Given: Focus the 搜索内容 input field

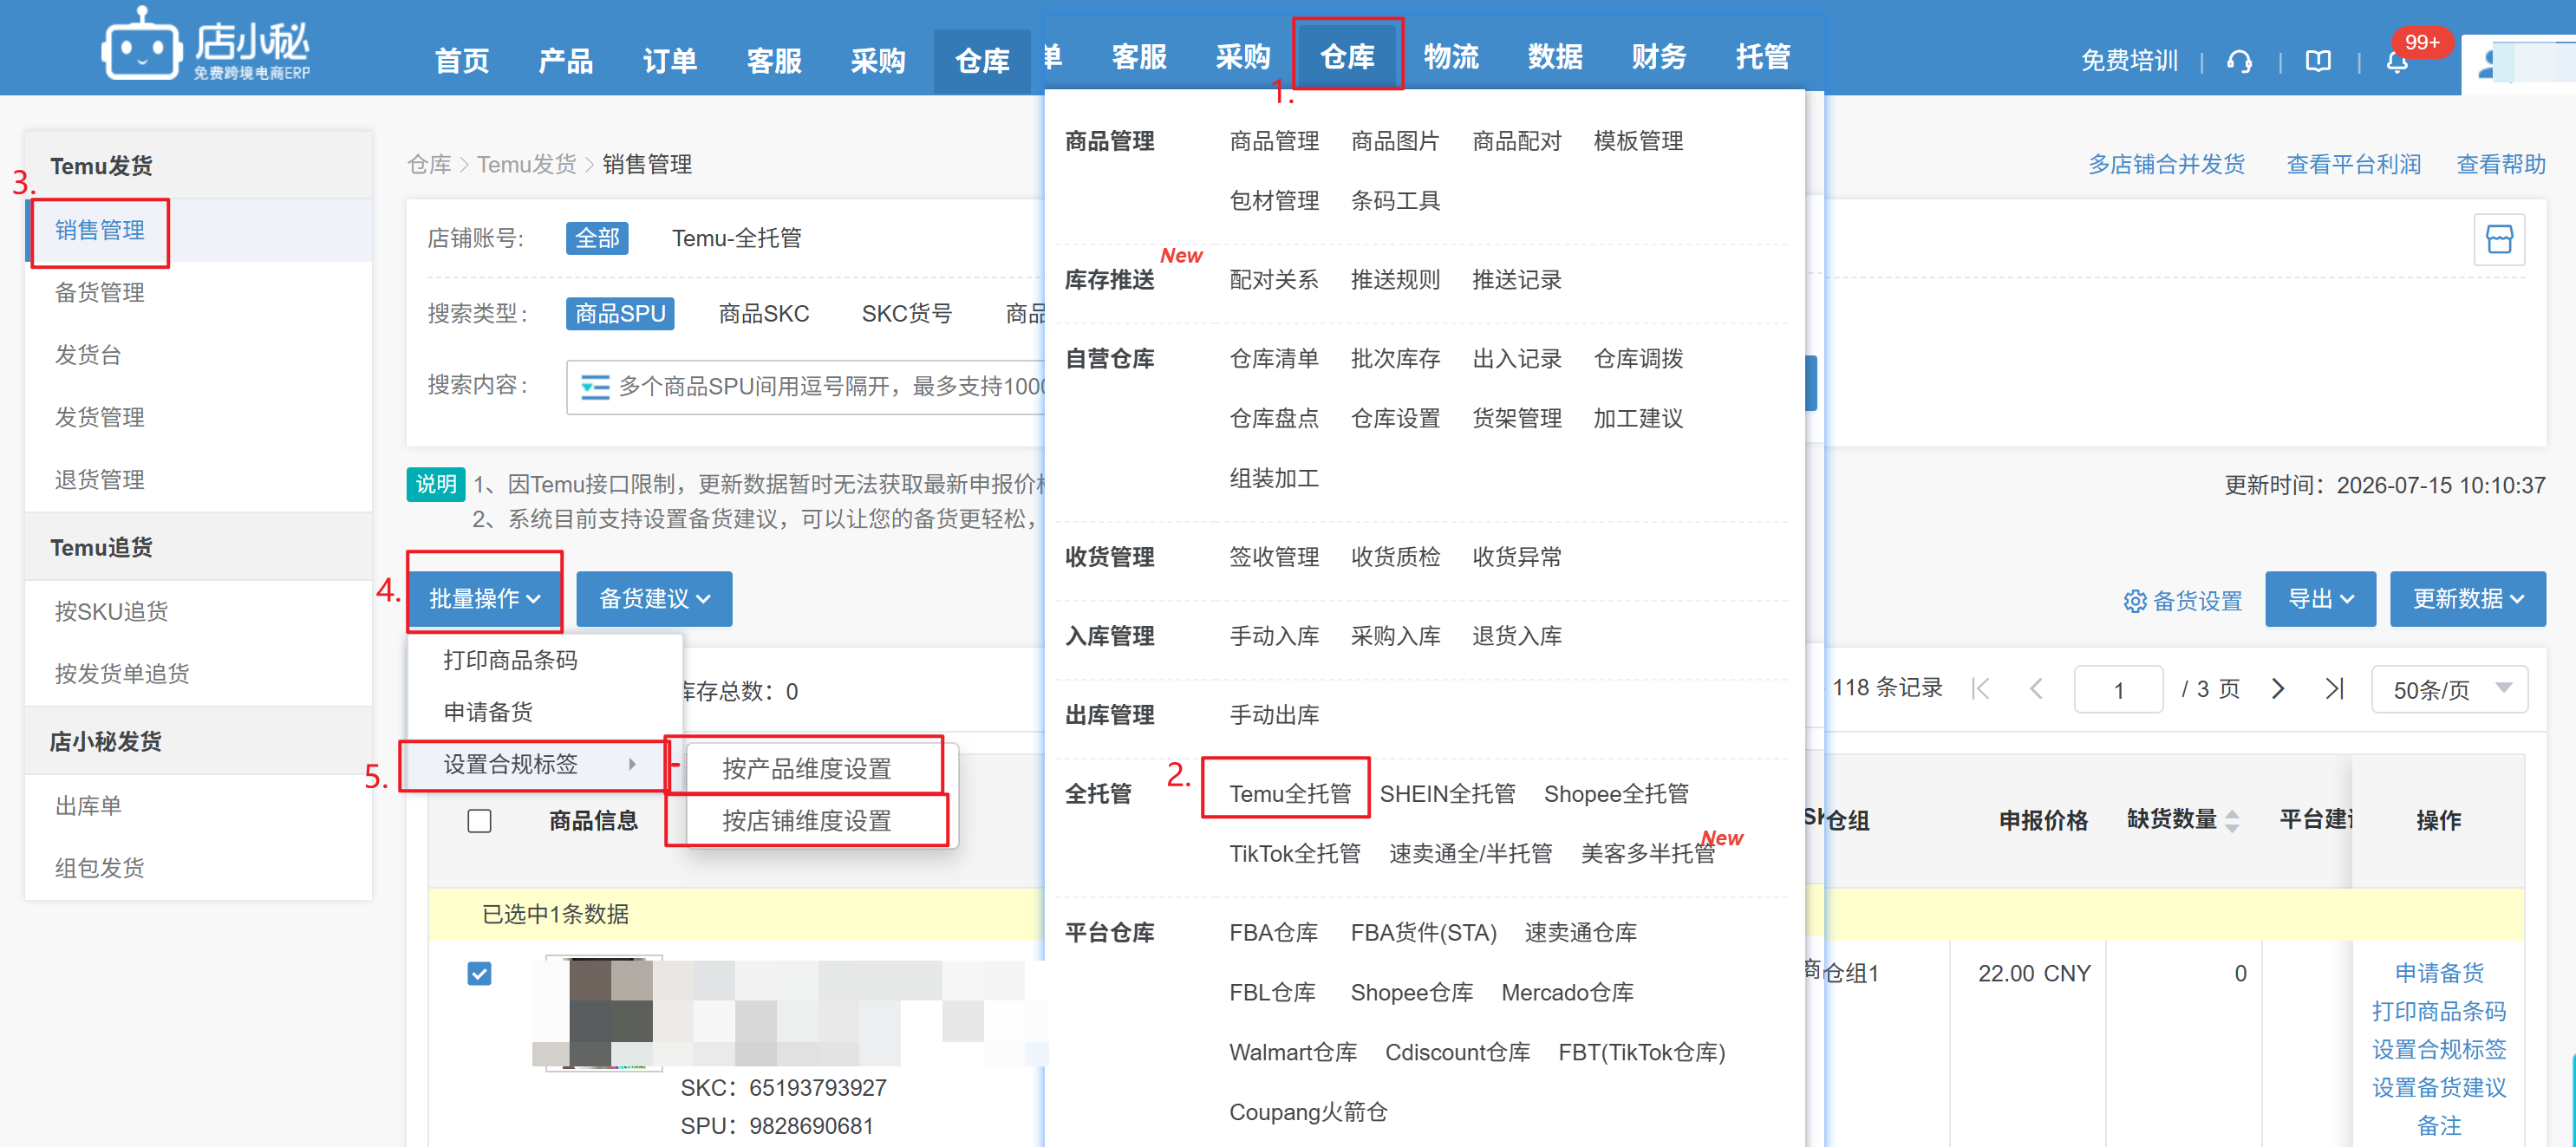Looking at the screenshot, I should click(805, 386).
